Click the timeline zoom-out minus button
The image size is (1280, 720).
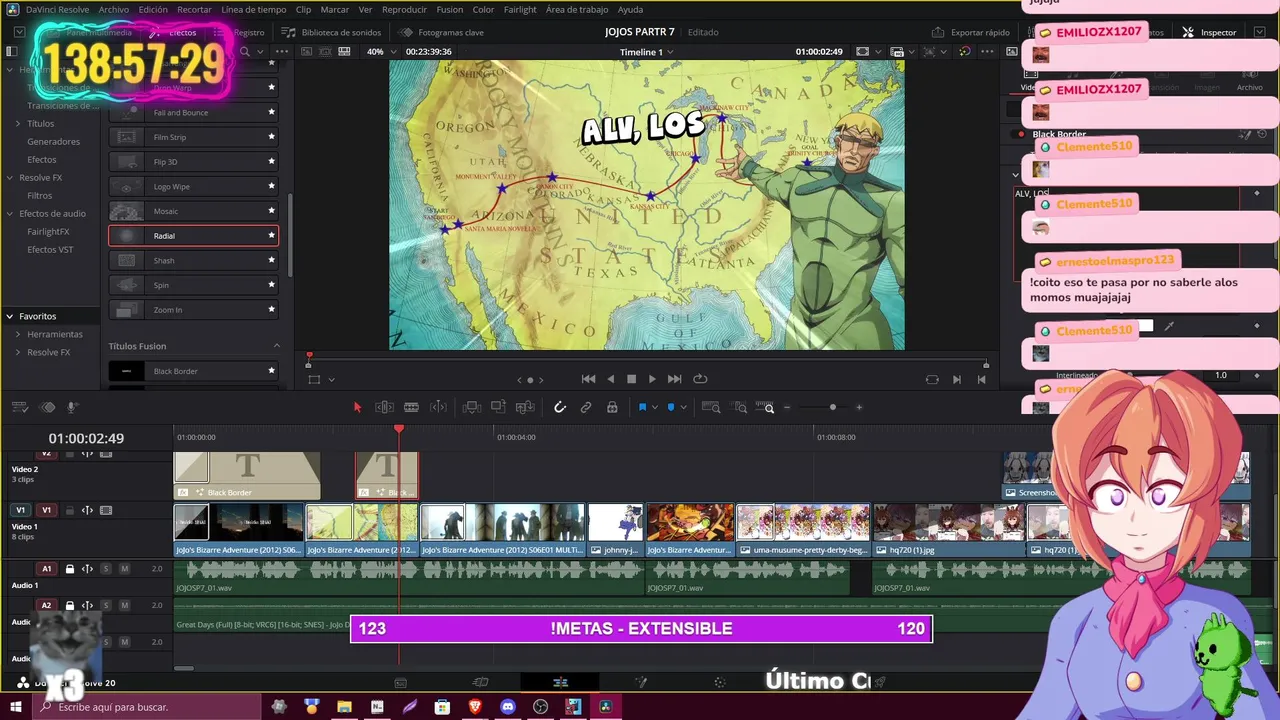[787, 407]
